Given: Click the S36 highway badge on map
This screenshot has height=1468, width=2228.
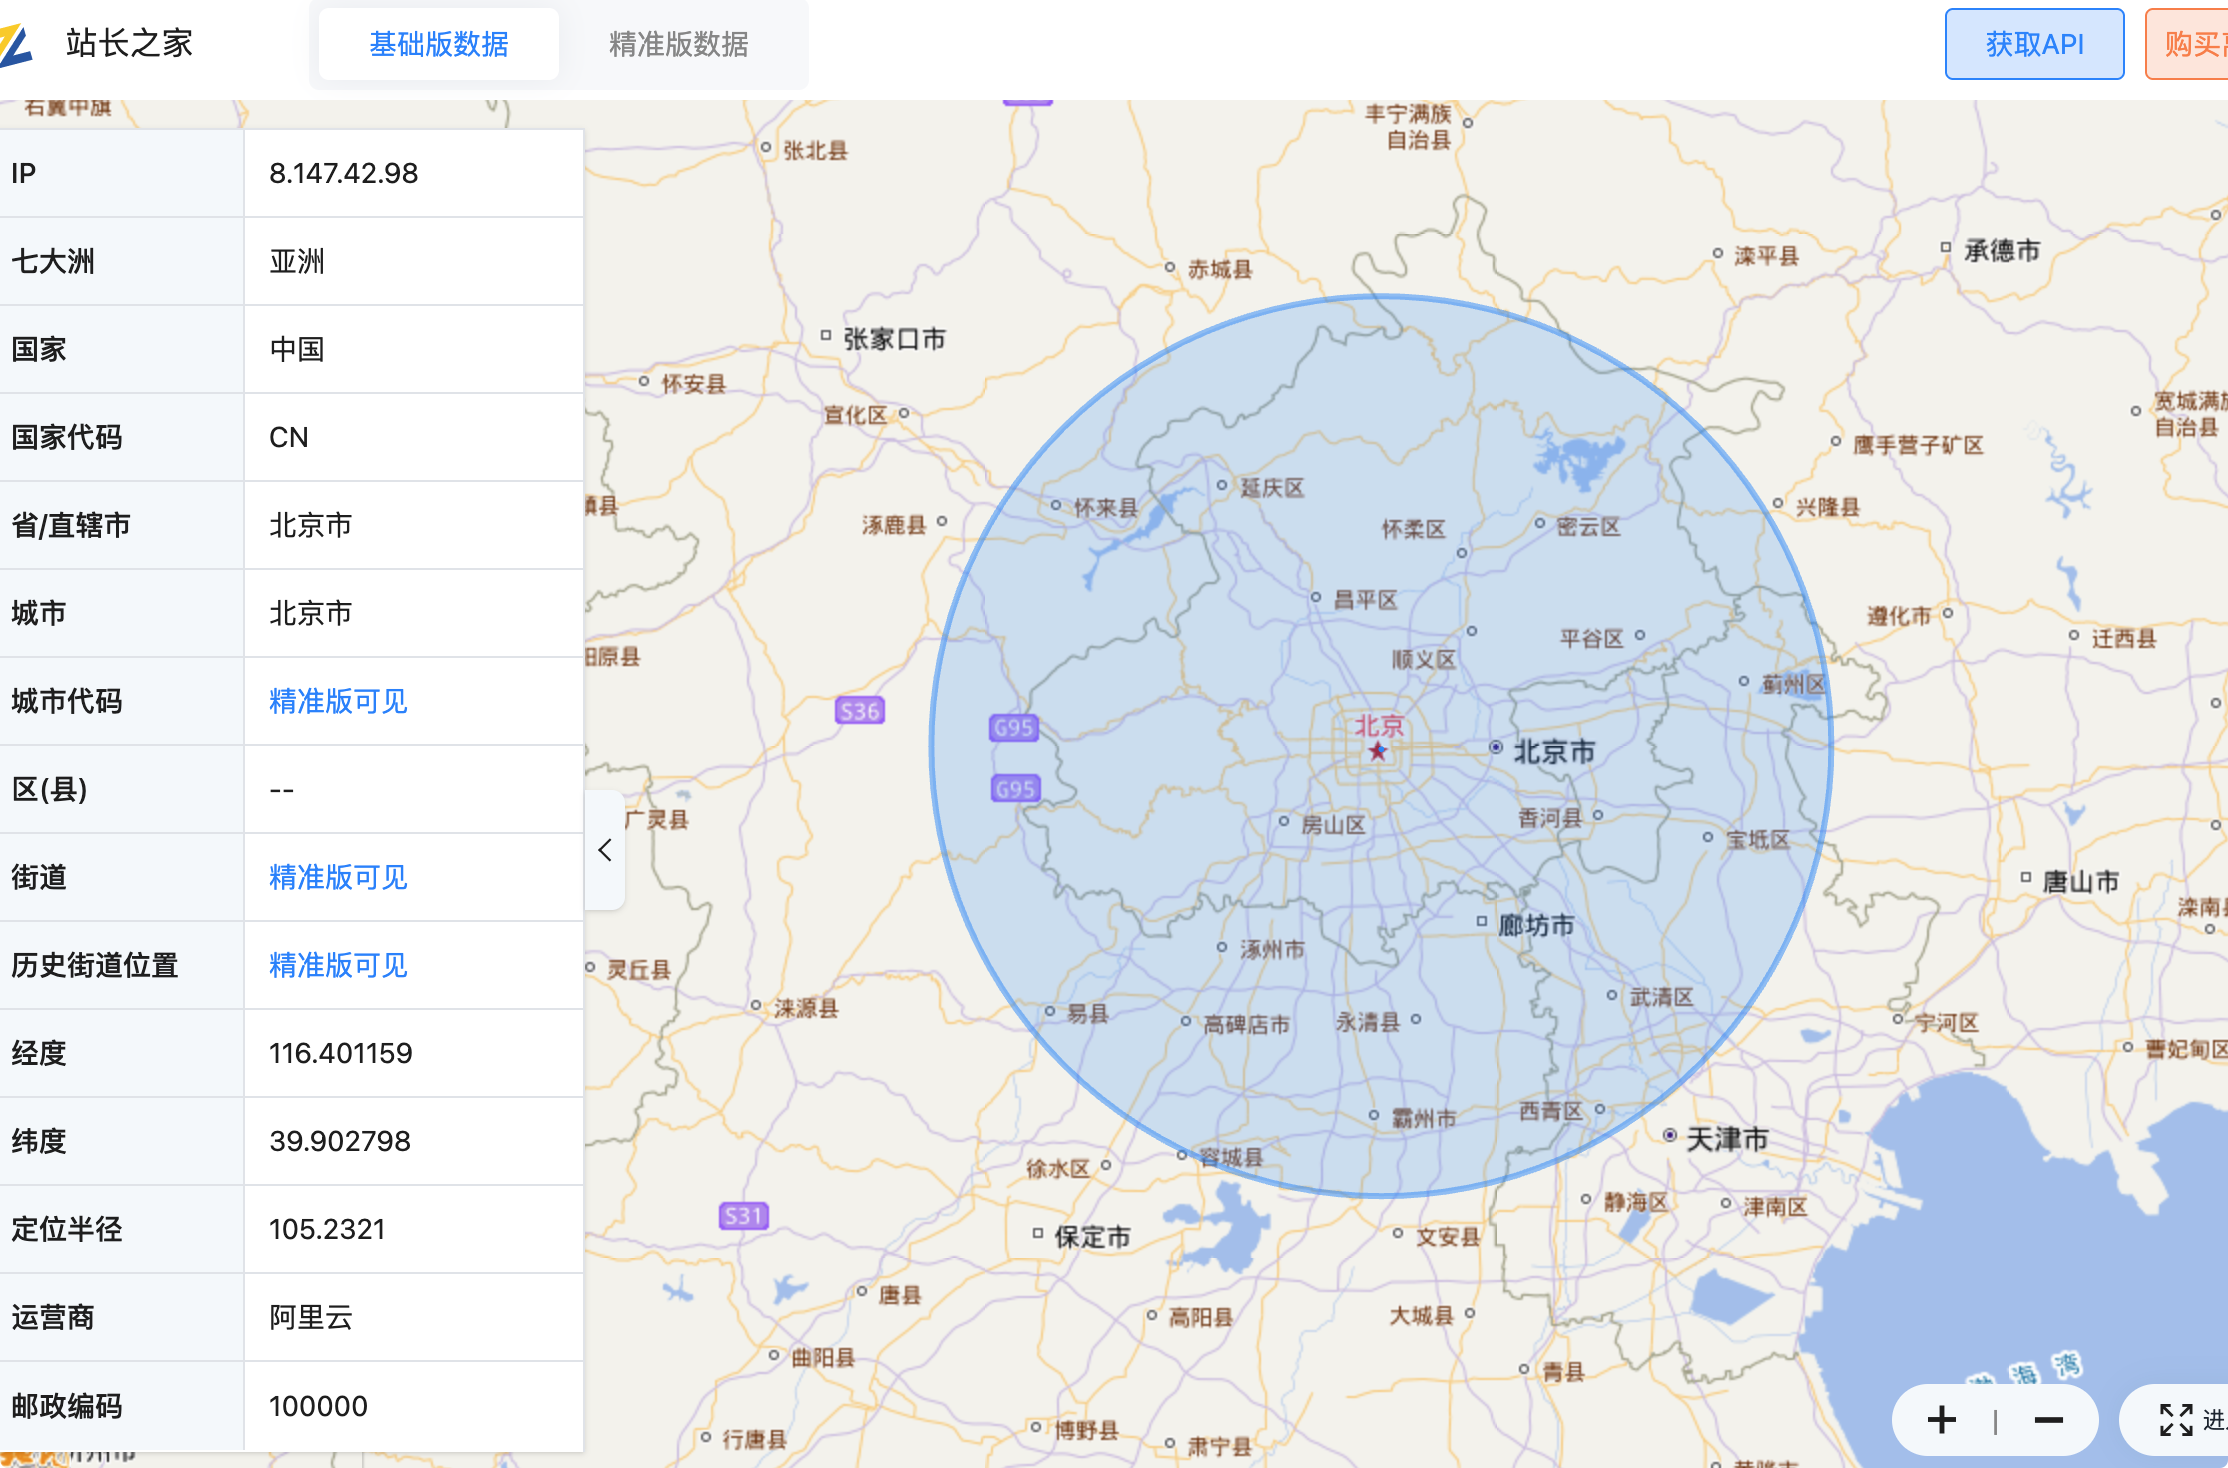Looking at the screenshot, I should tap(859, 711).
